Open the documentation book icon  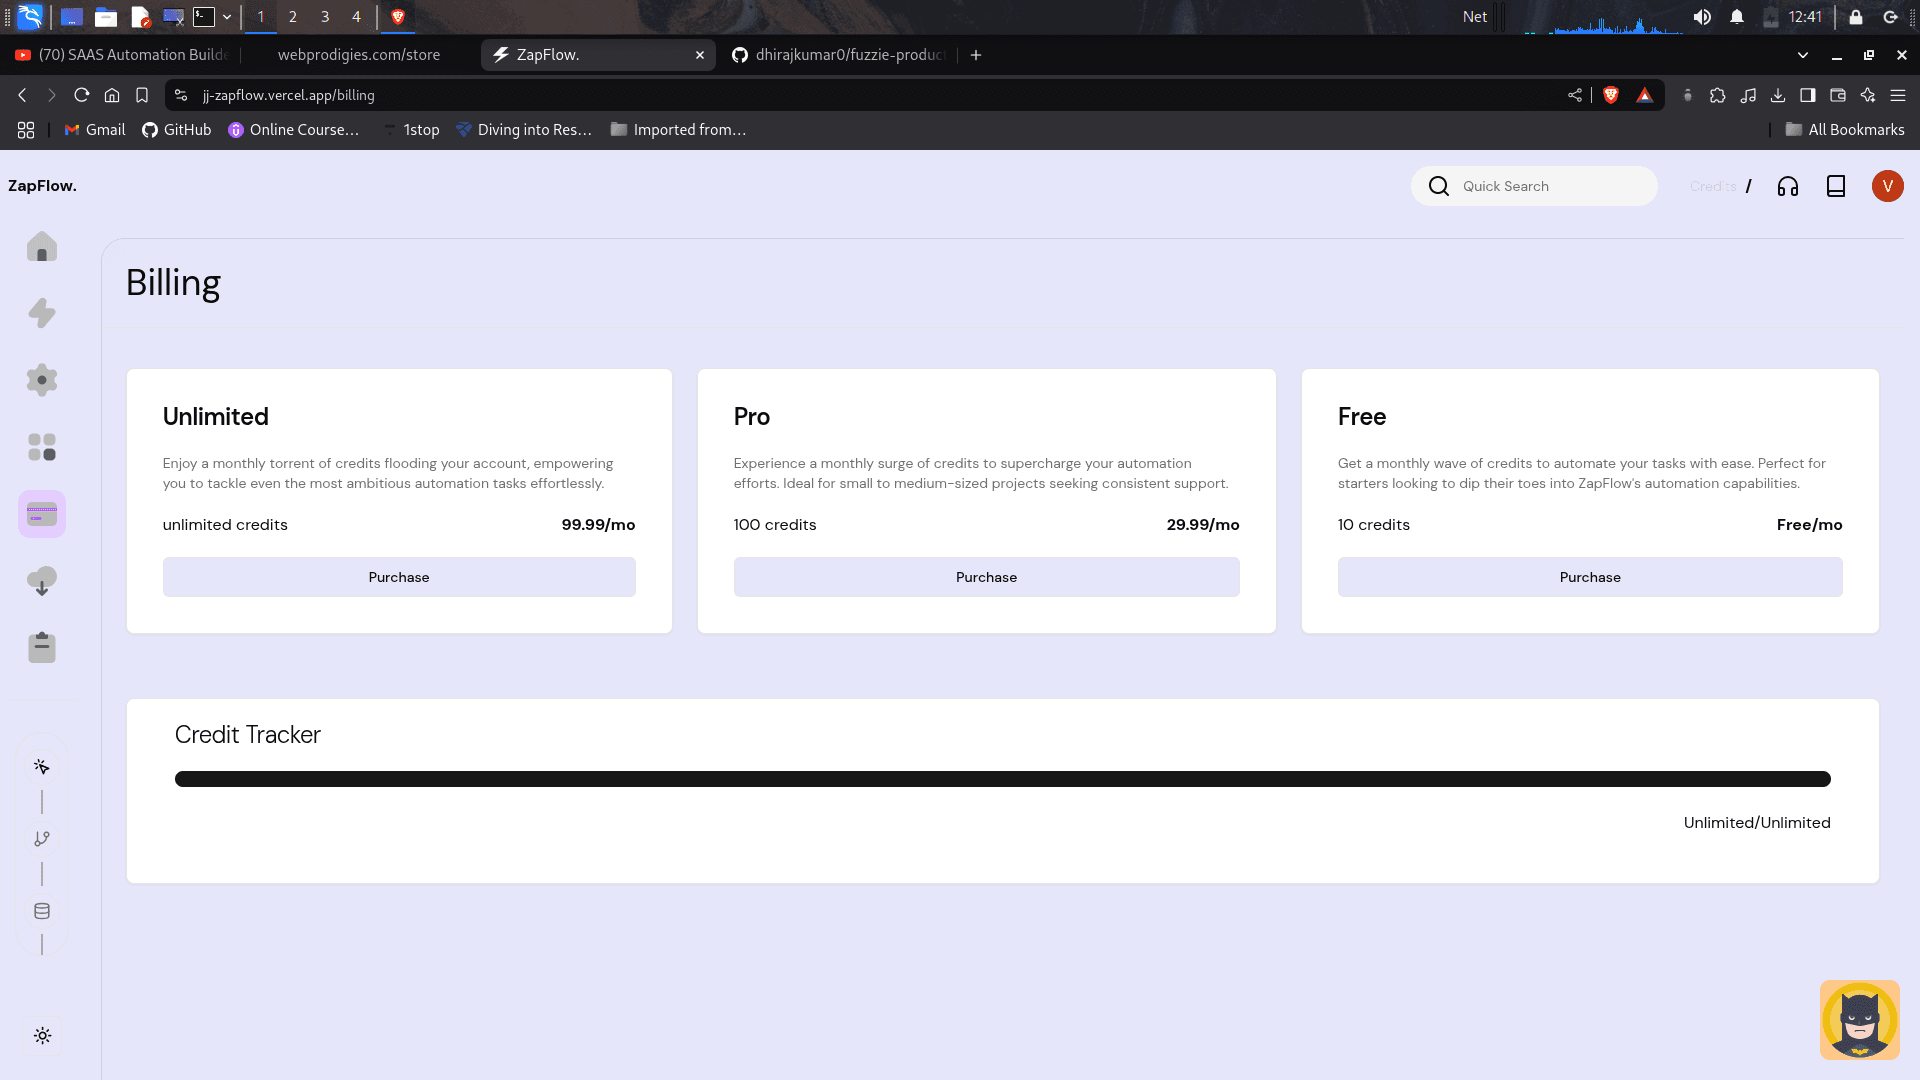click(1836, 186)
